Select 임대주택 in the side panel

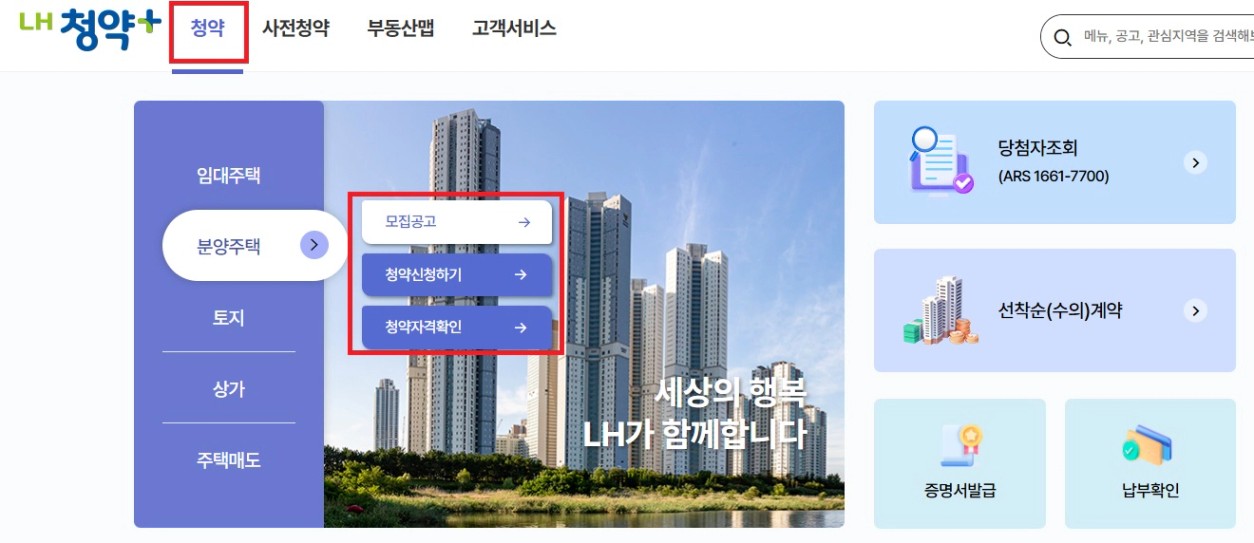coord(228,176)
